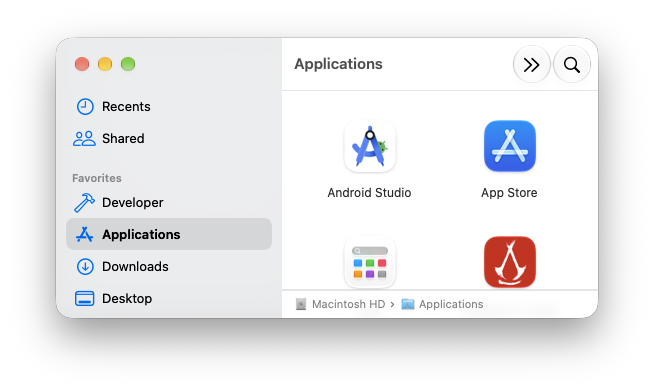Open Desktop in the sidebar
The image size is (654, 392).
coord(169,299)
